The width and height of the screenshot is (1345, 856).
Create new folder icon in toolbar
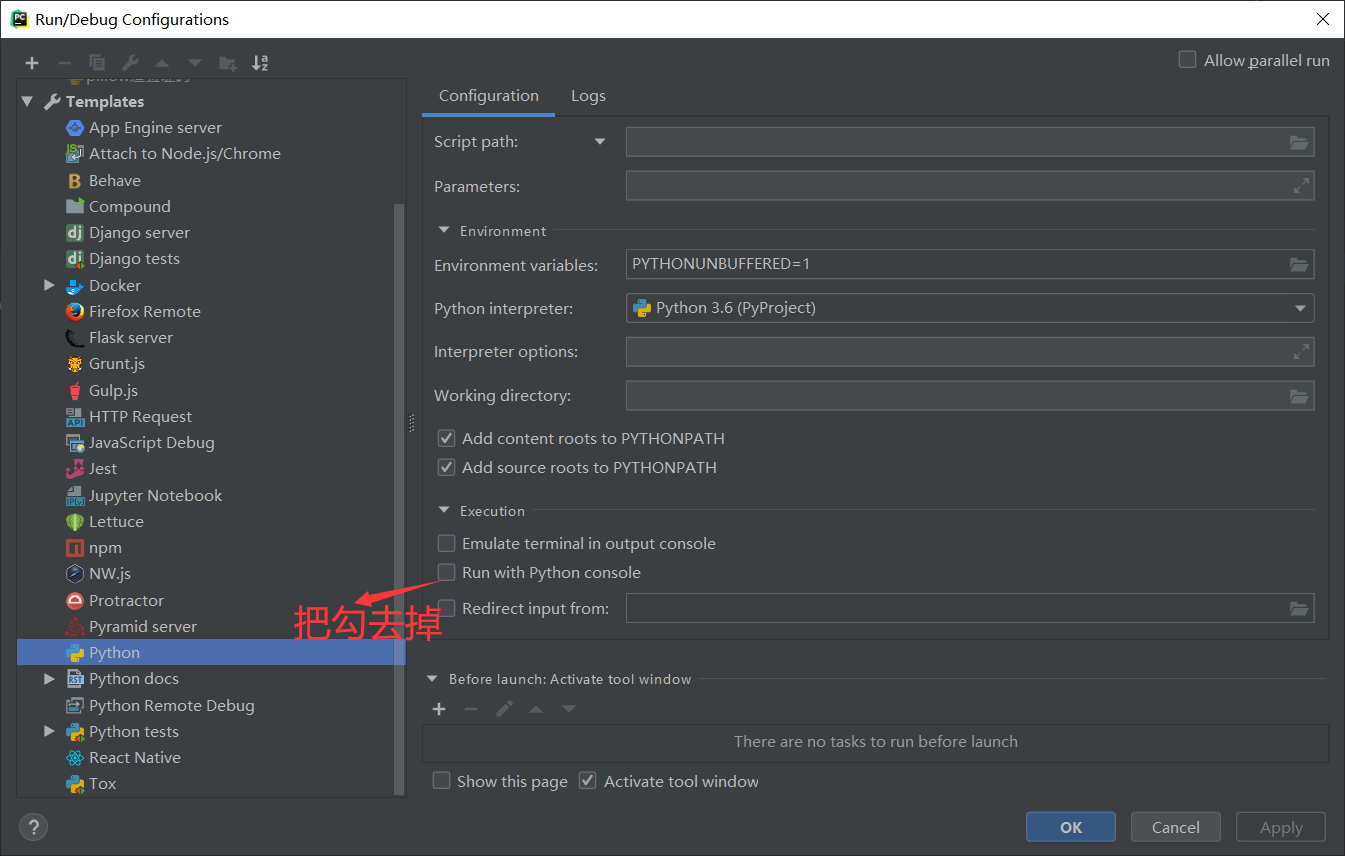(x=228, y=63)
